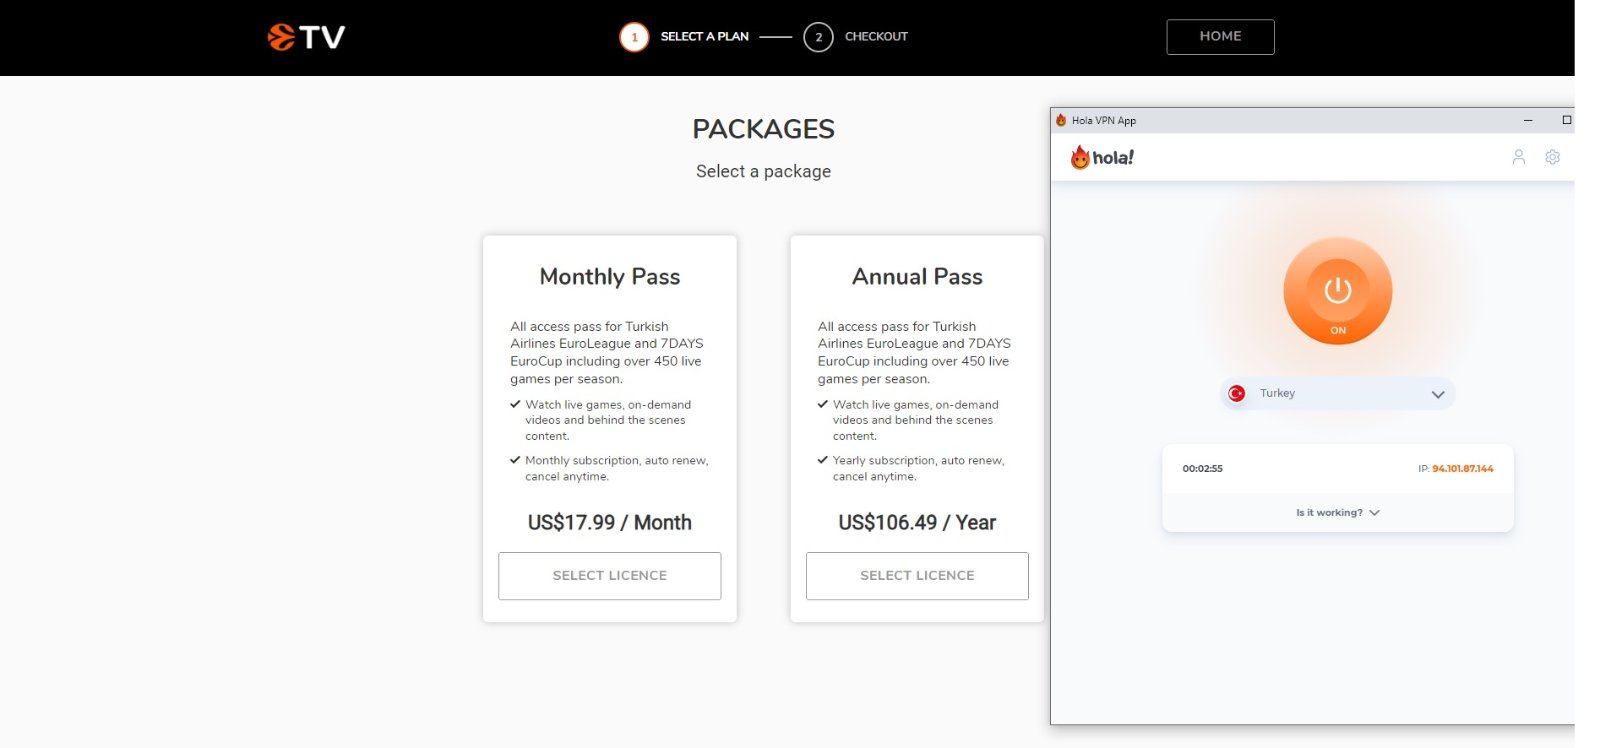Click the HOME button
This screenshot has height=748, width=1600.
(1220, 37)
